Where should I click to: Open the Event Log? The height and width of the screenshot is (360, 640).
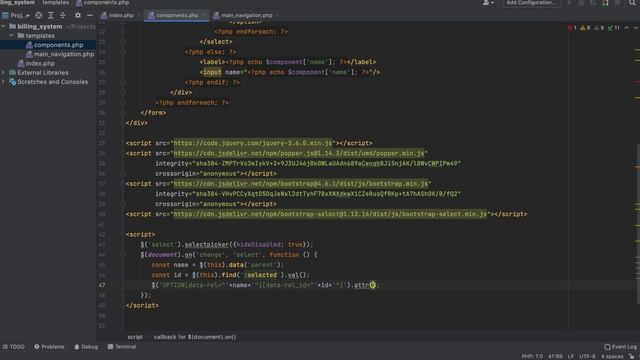coord(620,347)
